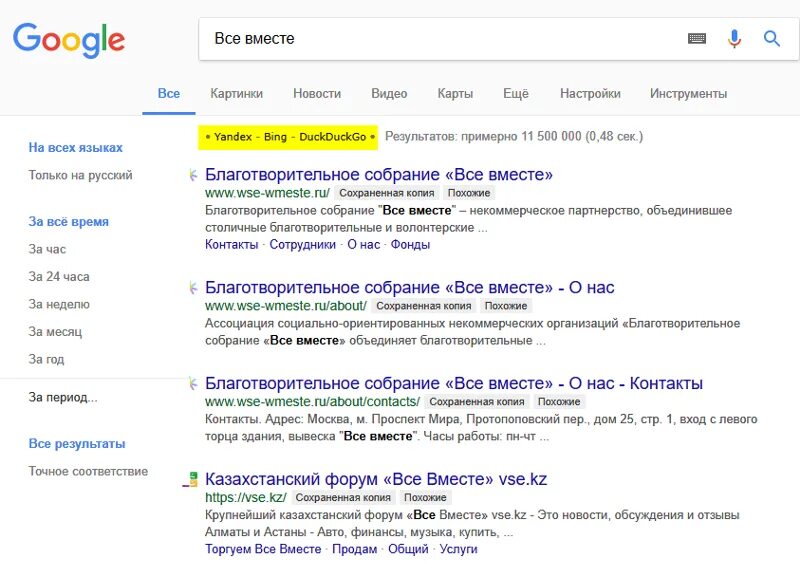Select the Все tab

coord(169,94)
